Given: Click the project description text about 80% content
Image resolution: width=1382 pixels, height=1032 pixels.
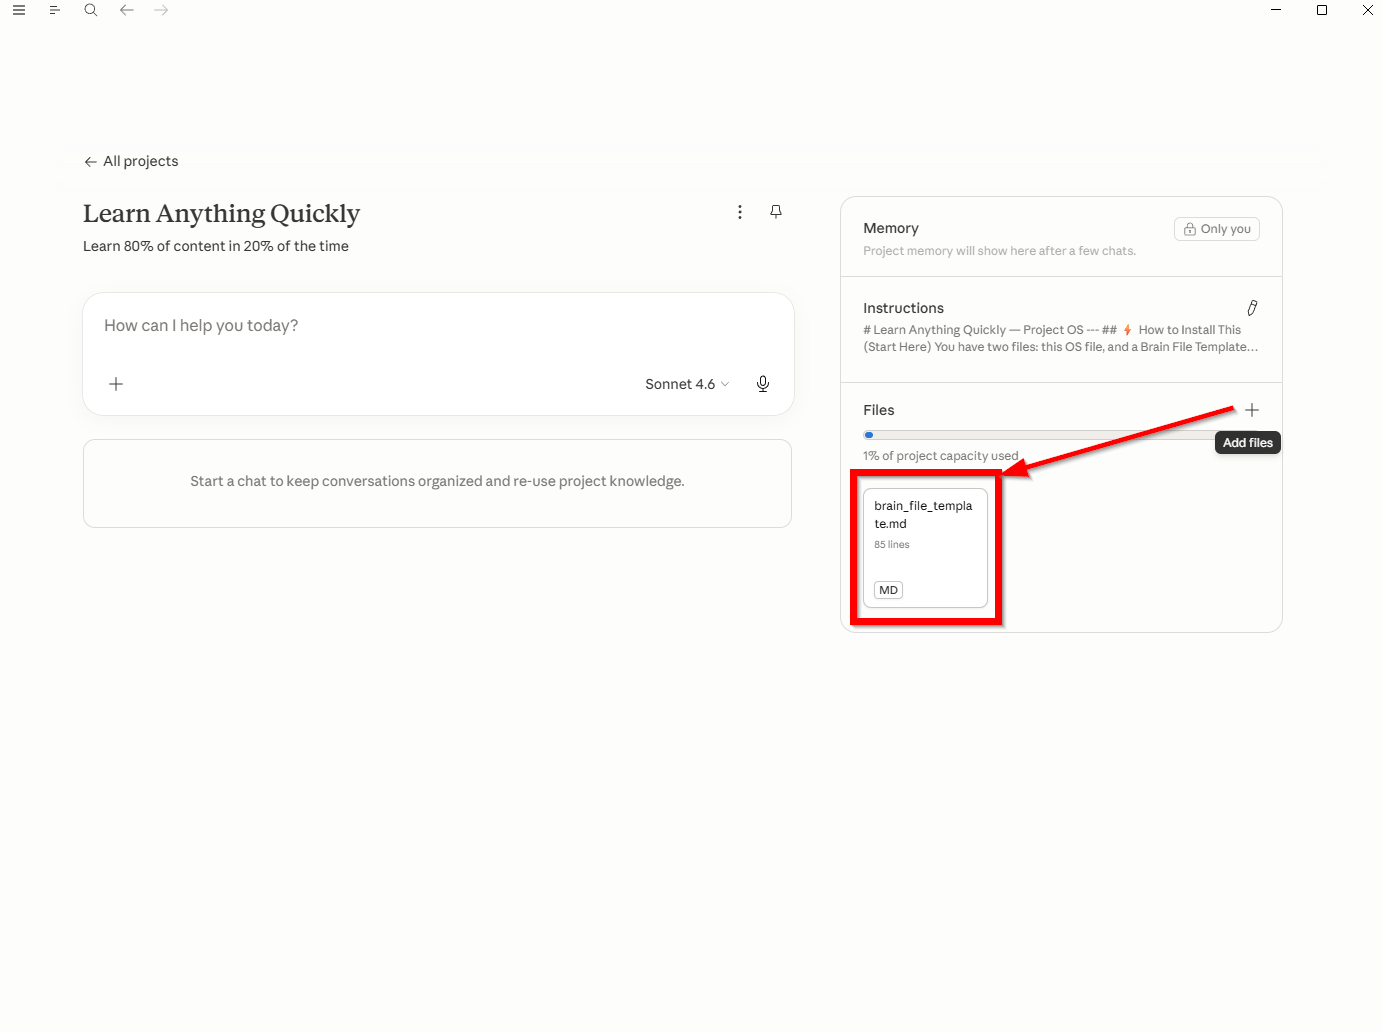Looking at the screenshot, I should tap(216, 246).
